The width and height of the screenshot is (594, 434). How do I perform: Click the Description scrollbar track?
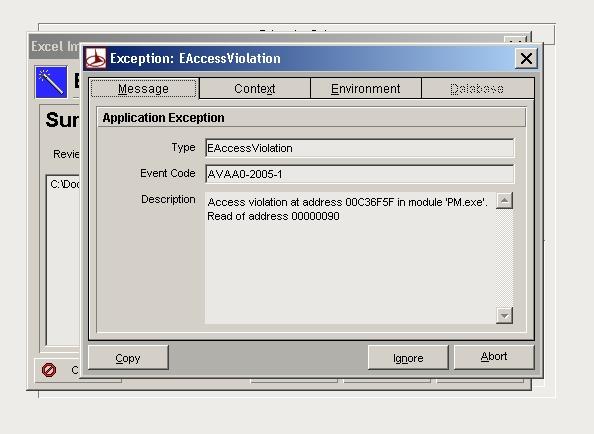(504, 258)
